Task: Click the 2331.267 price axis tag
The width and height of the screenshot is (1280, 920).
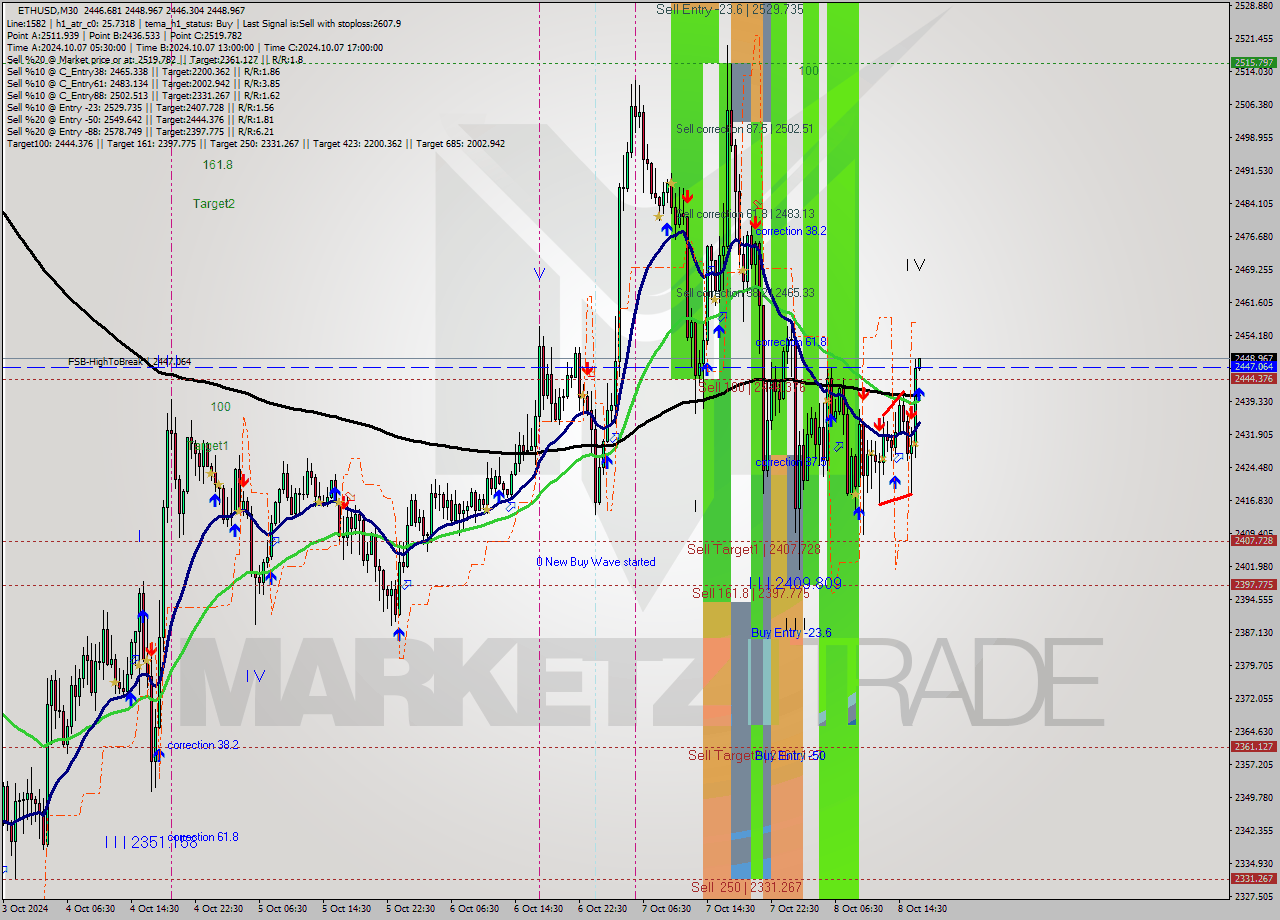Action: [1254, 878]
